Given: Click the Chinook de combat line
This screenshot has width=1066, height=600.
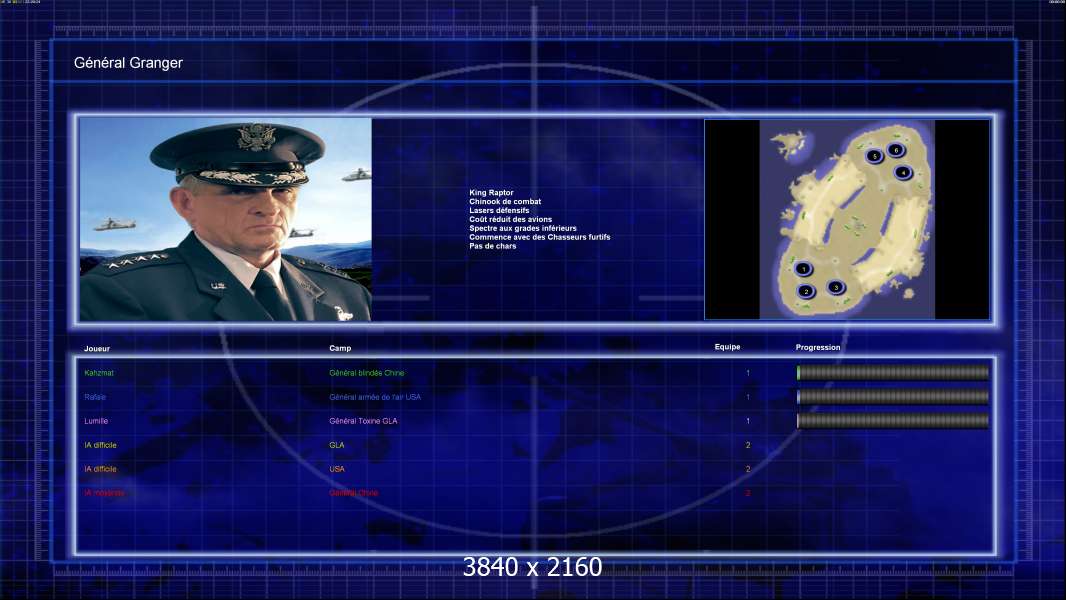Looking at the screenshot, I should (x=505, y=202).
